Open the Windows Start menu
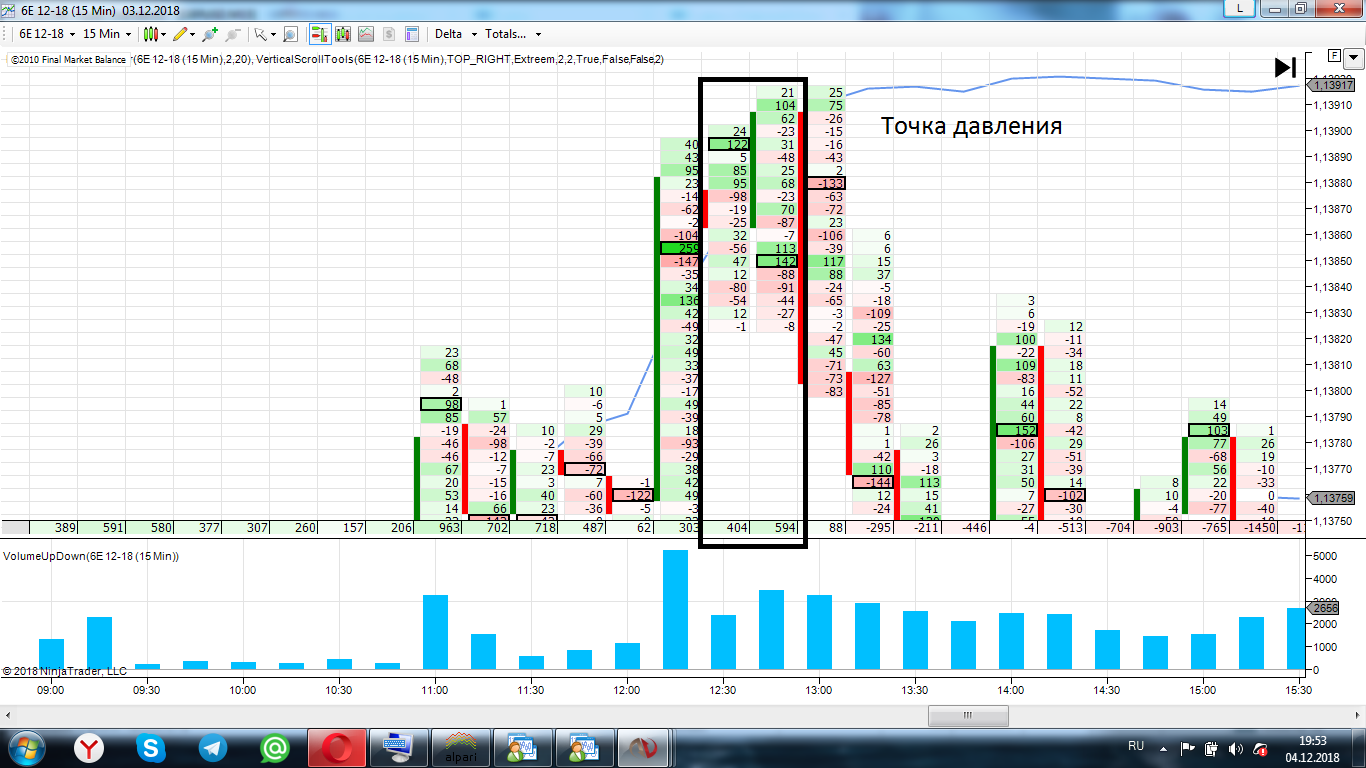 coord(26,747)
